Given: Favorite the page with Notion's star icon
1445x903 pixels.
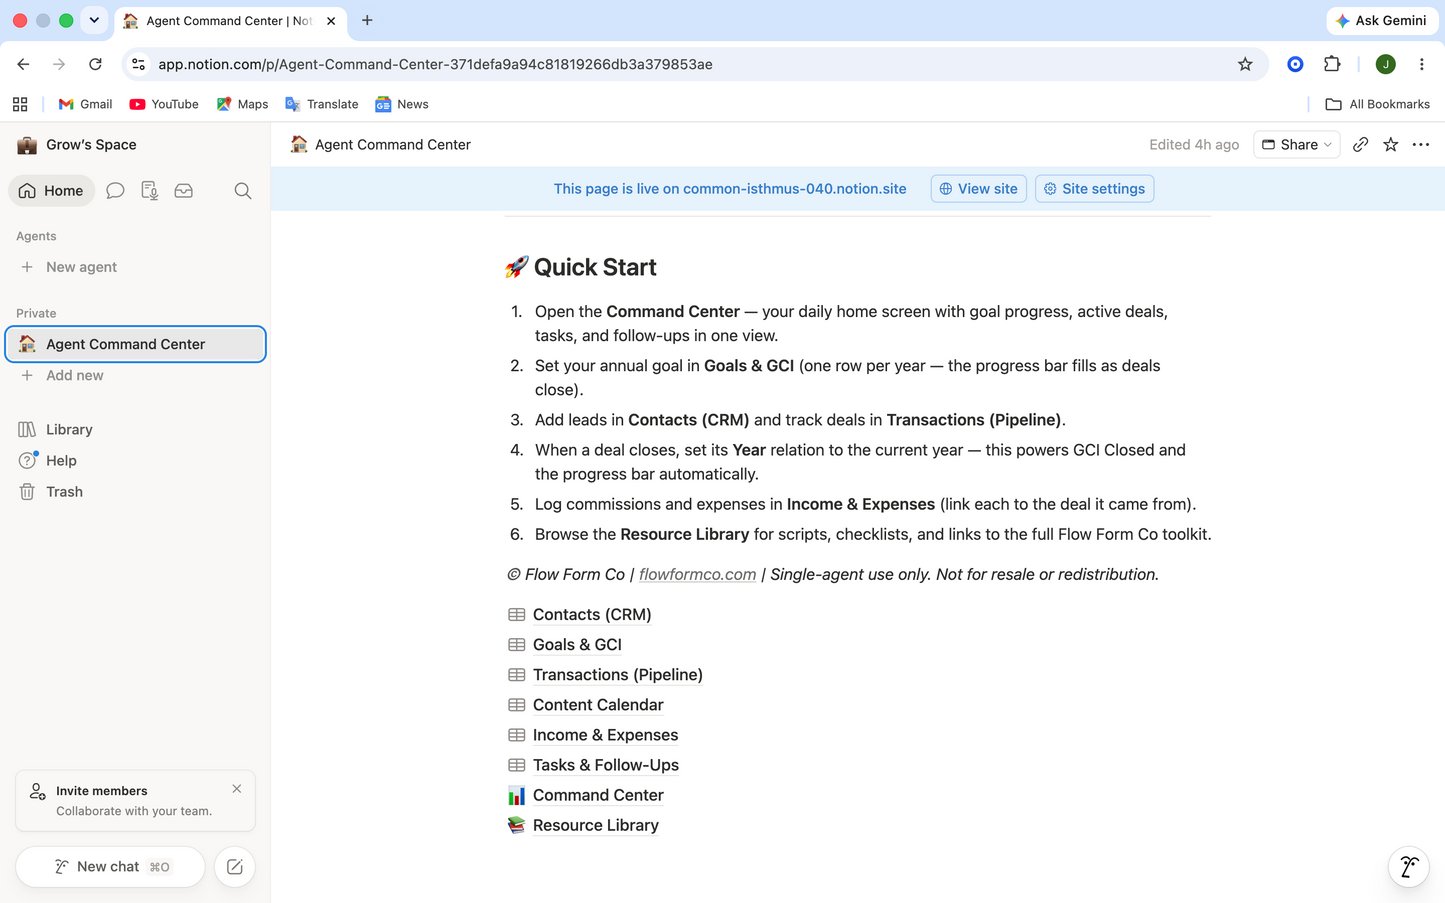Looking at the screenshot, I should [x=1390, y=145].
